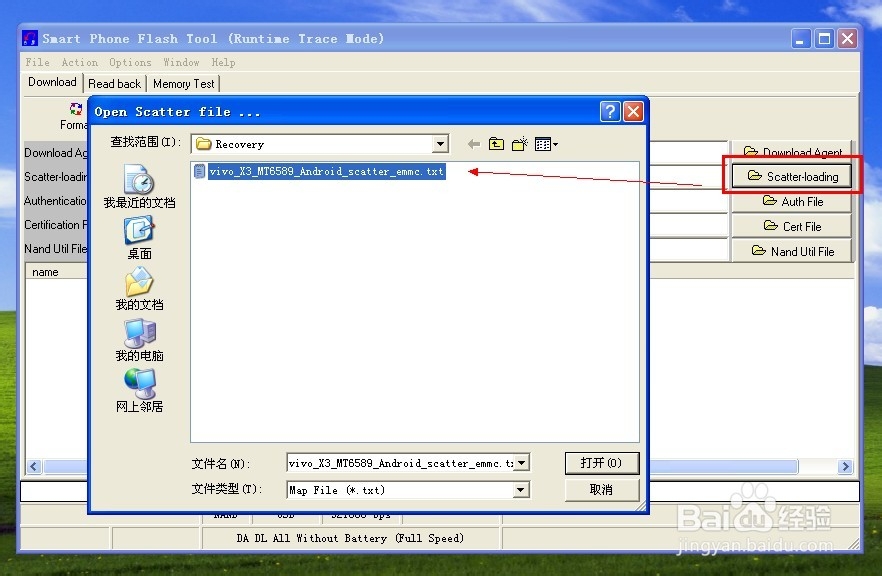Click the Cancel (取消) button
The width and height of the screenshot is (882, 576).
coord(601,490)
